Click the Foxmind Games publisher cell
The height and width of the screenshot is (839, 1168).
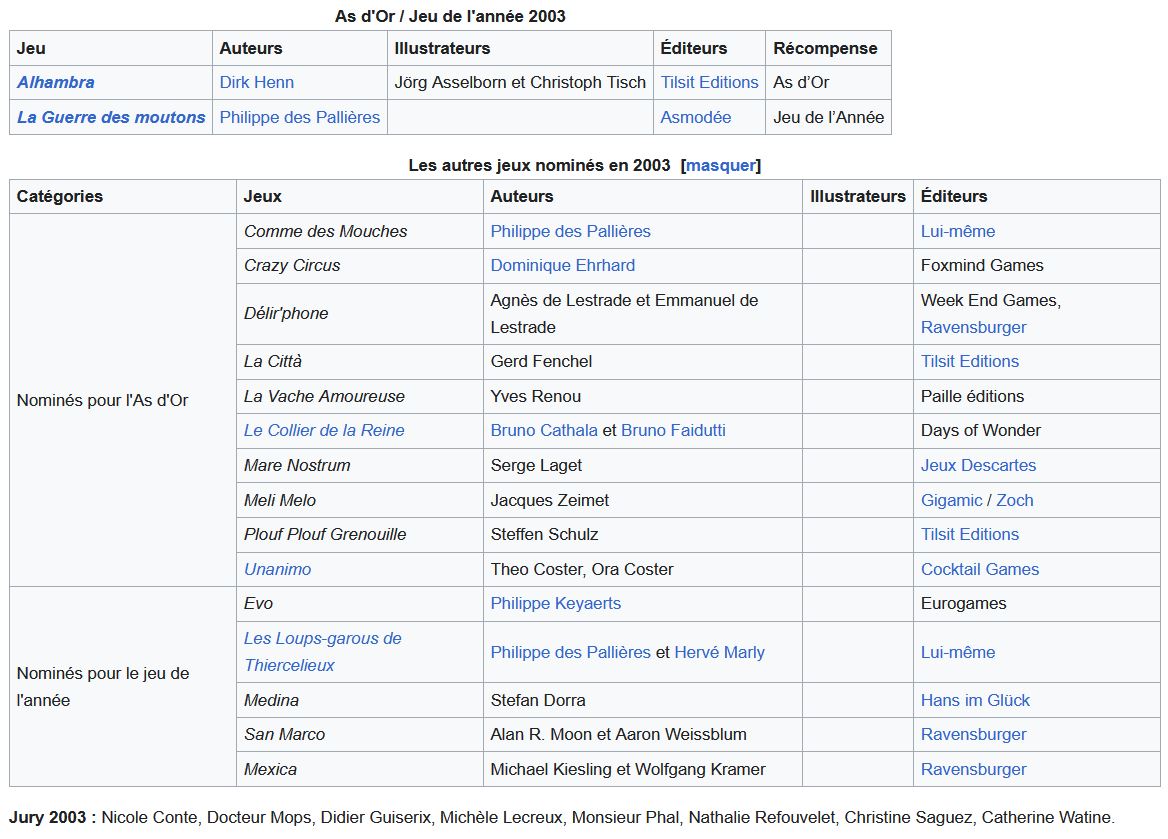pos(1037,266)
